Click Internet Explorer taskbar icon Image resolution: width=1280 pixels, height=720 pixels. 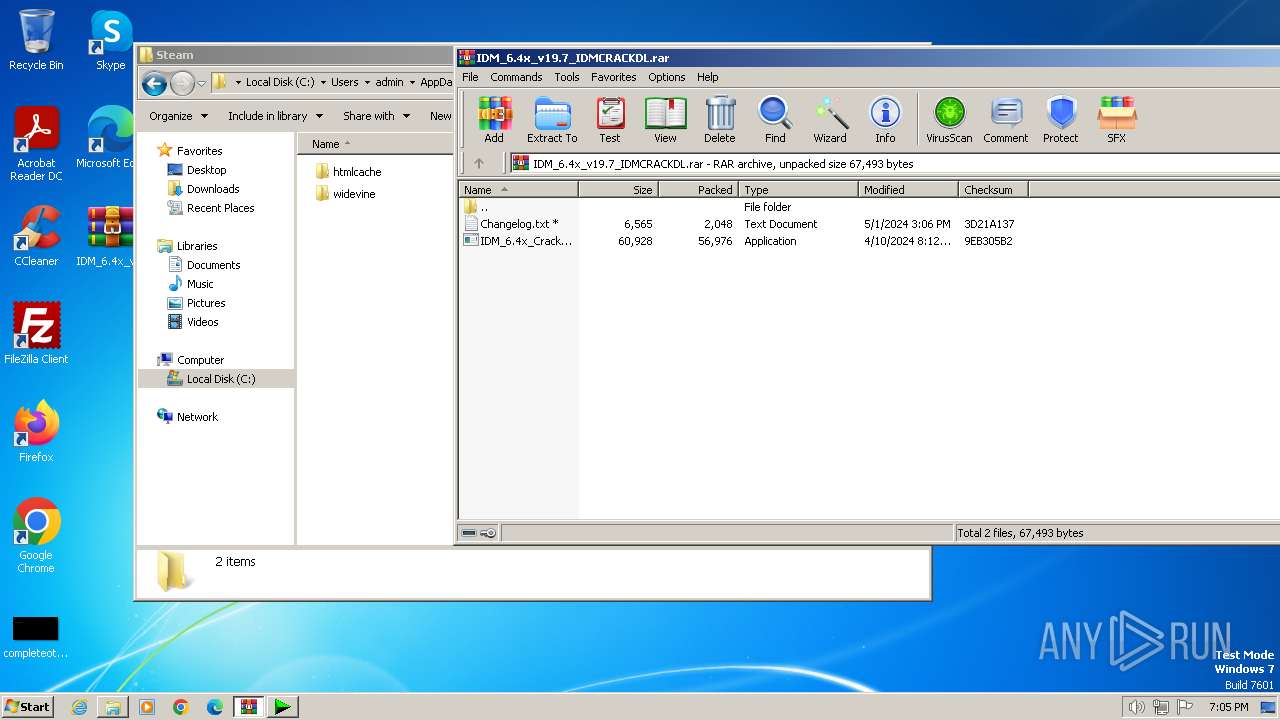pos(79,707)
